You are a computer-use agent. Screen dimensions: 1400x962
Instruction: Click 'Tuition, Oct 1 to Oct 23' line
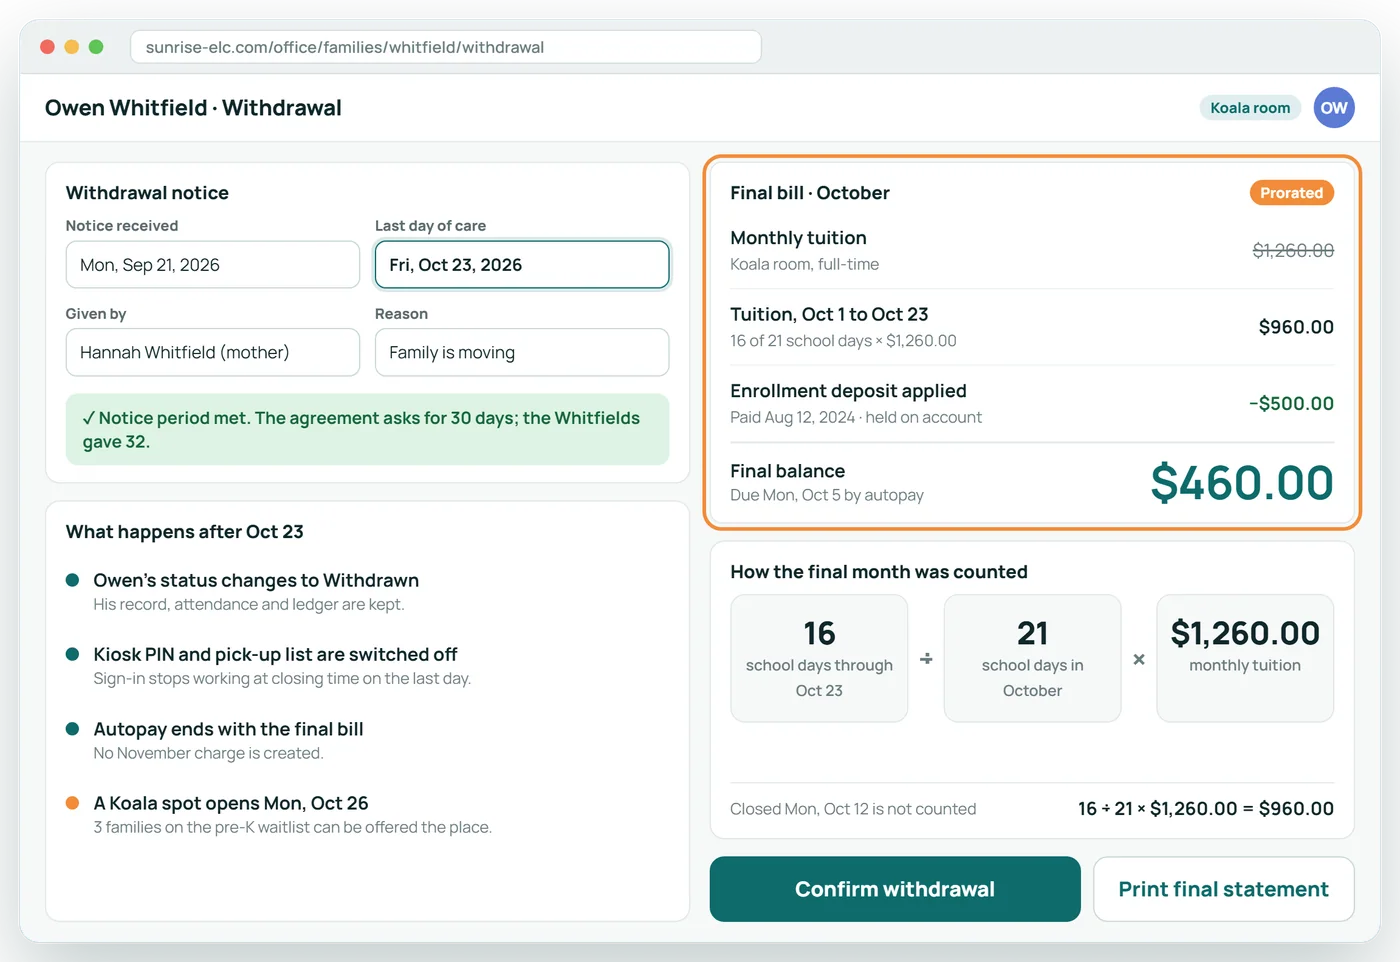click(829, 314)
